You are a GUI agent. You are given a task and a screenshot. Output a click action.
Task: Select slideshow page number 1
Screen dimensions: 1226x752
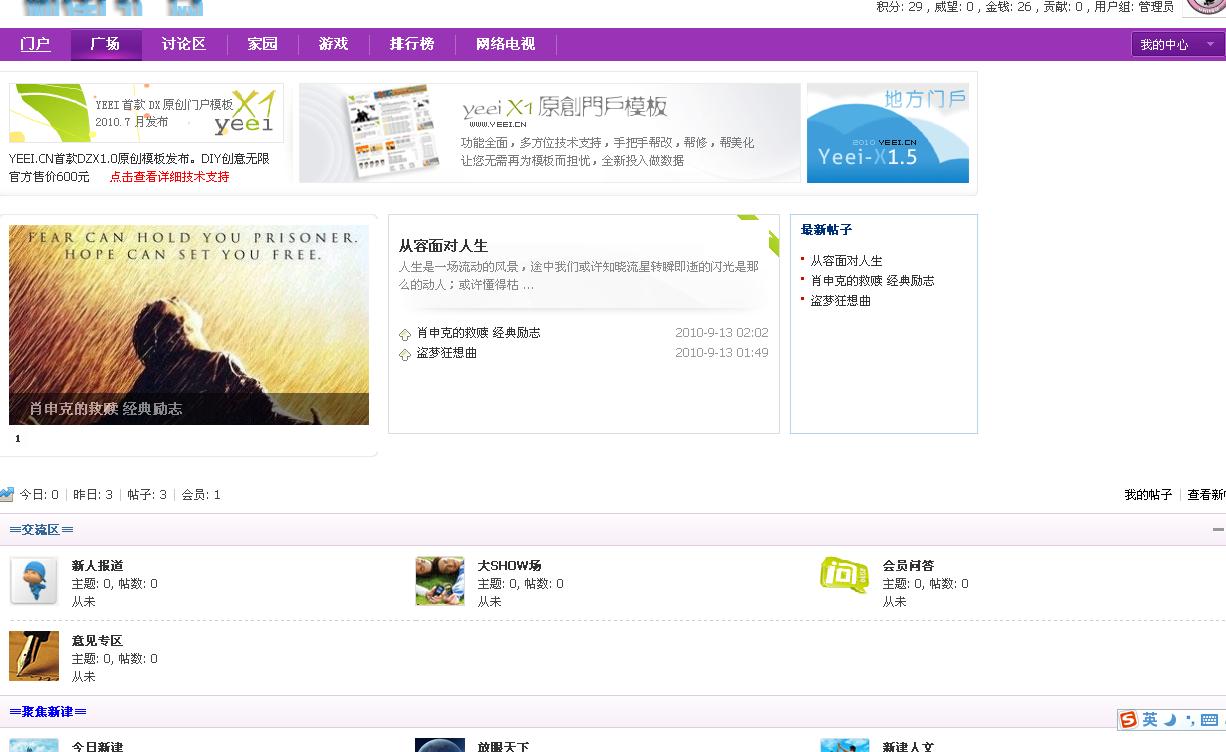pyautogui.click(x=17, y=438)
